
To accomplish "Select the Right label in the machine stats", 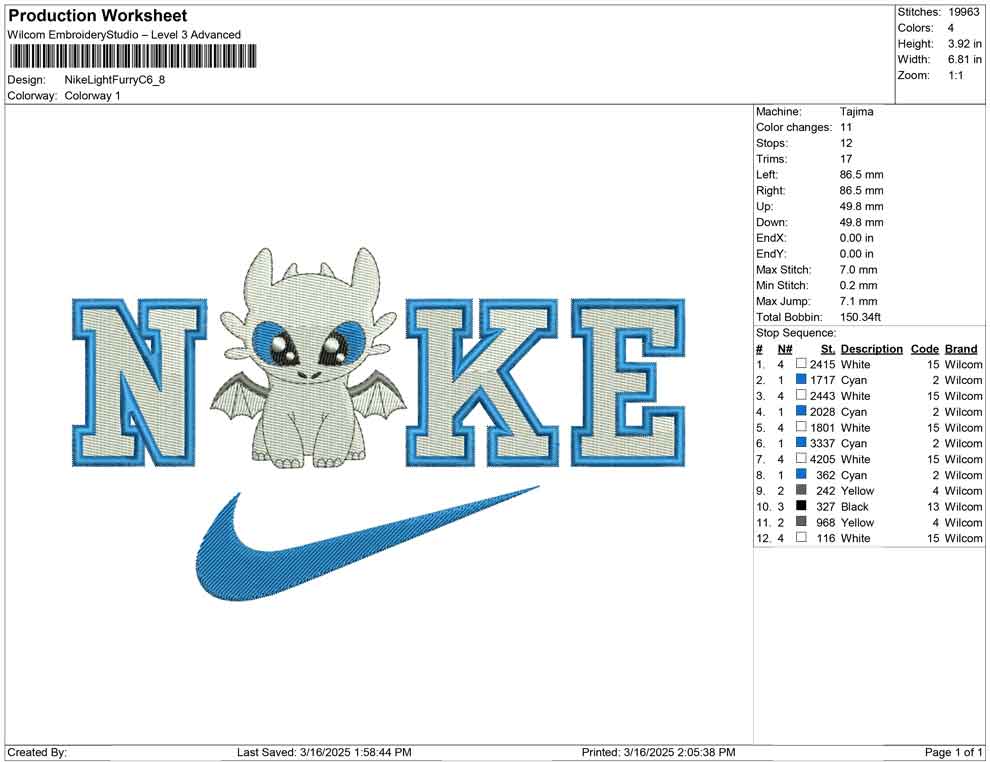I will [x=770, y=191].
